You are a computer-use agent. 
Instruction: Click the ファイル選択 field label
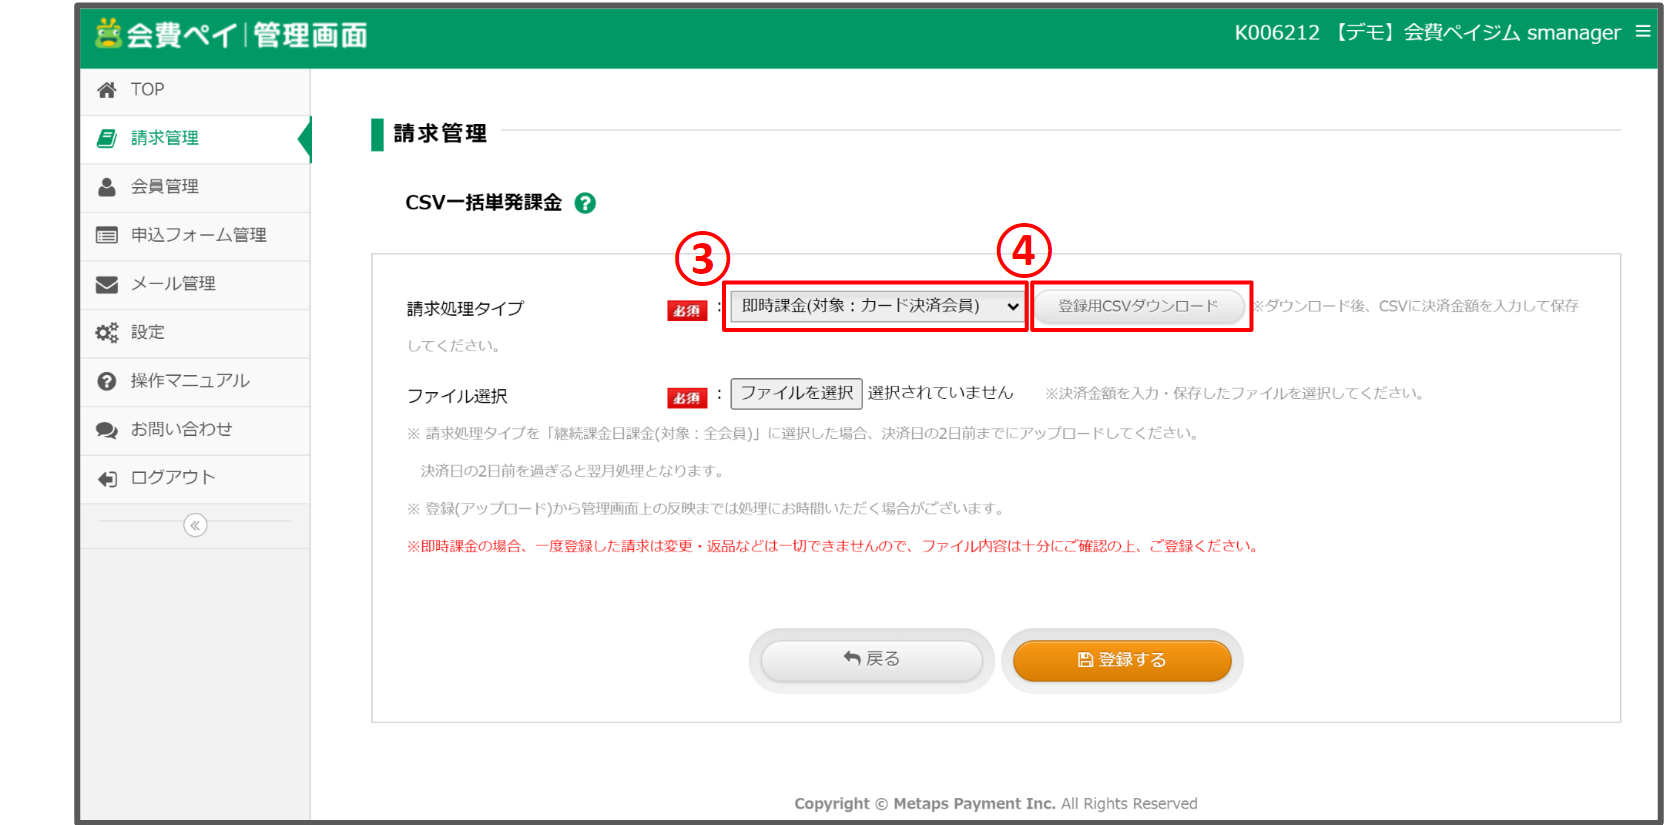tap(457, 396)
